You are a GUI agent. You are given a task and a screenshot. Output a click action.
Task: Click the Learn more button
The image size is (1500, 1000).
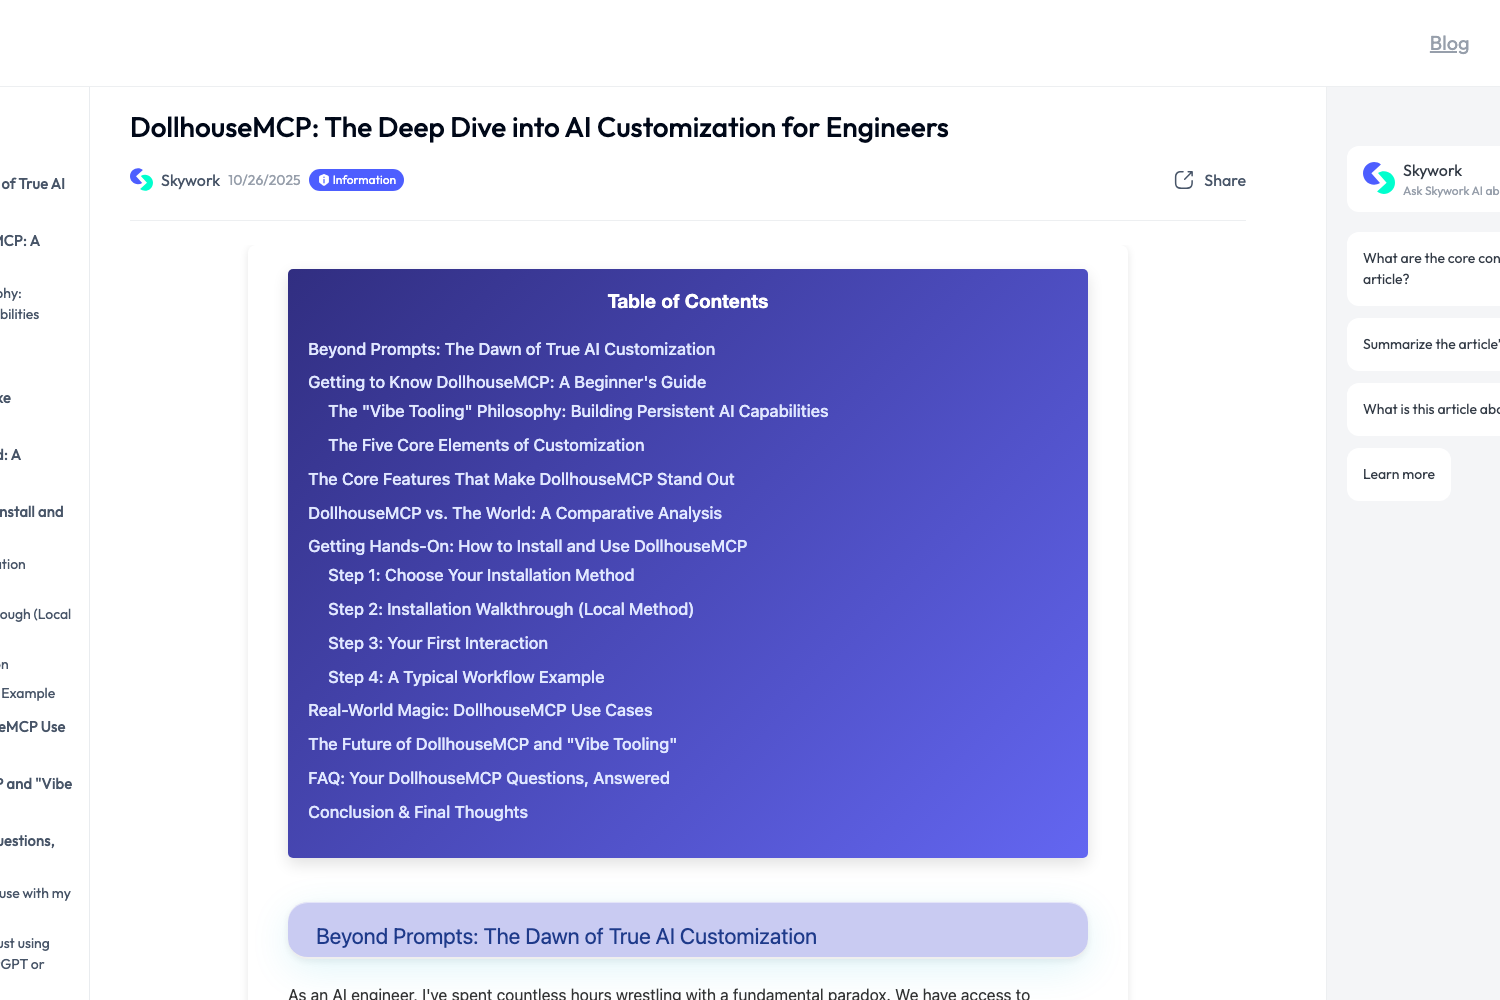(x=1397, y=474)
